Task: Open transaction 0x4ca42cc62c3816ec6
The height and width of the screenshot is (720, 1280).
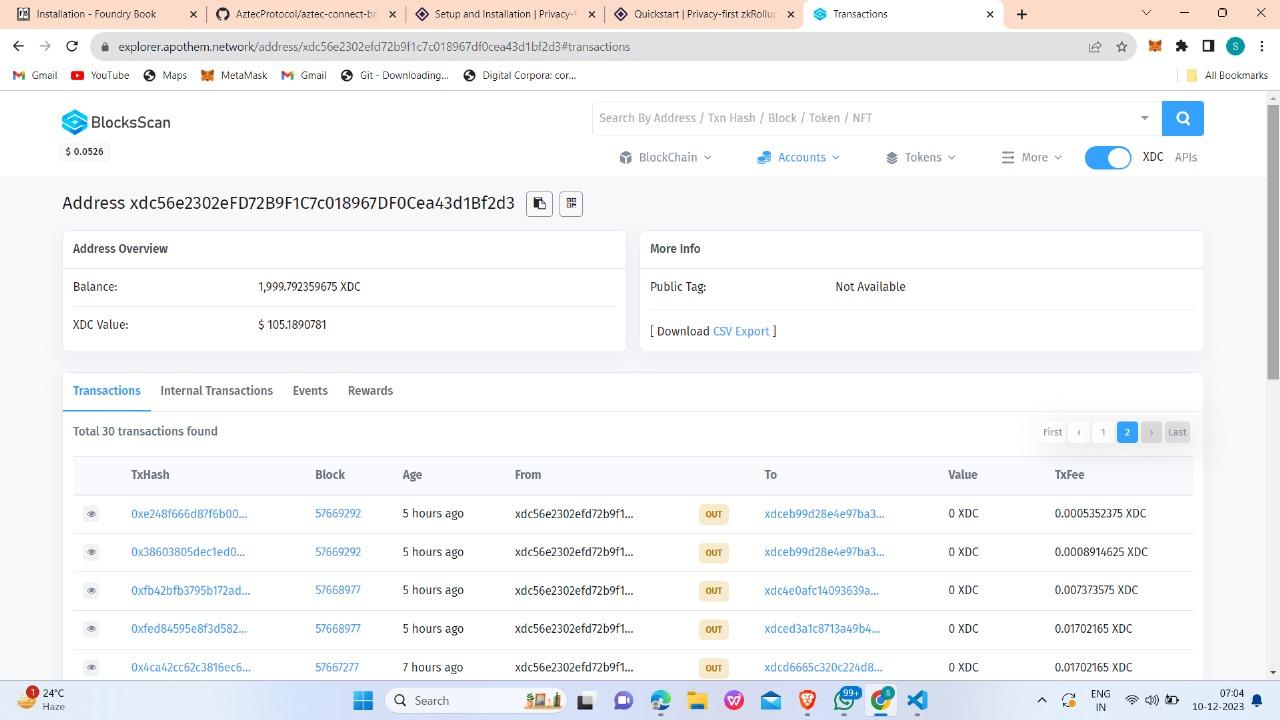Action: 191,667
